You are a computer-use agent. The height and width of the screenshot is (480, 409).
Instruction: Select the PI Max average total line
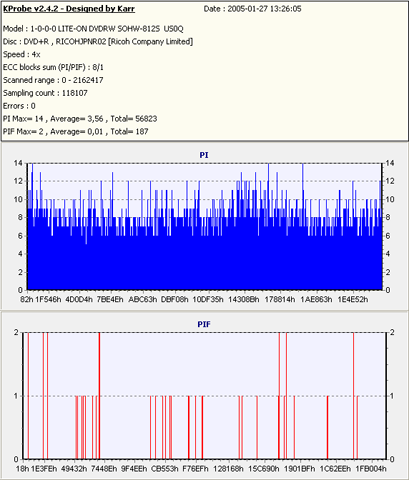point(80,119)
